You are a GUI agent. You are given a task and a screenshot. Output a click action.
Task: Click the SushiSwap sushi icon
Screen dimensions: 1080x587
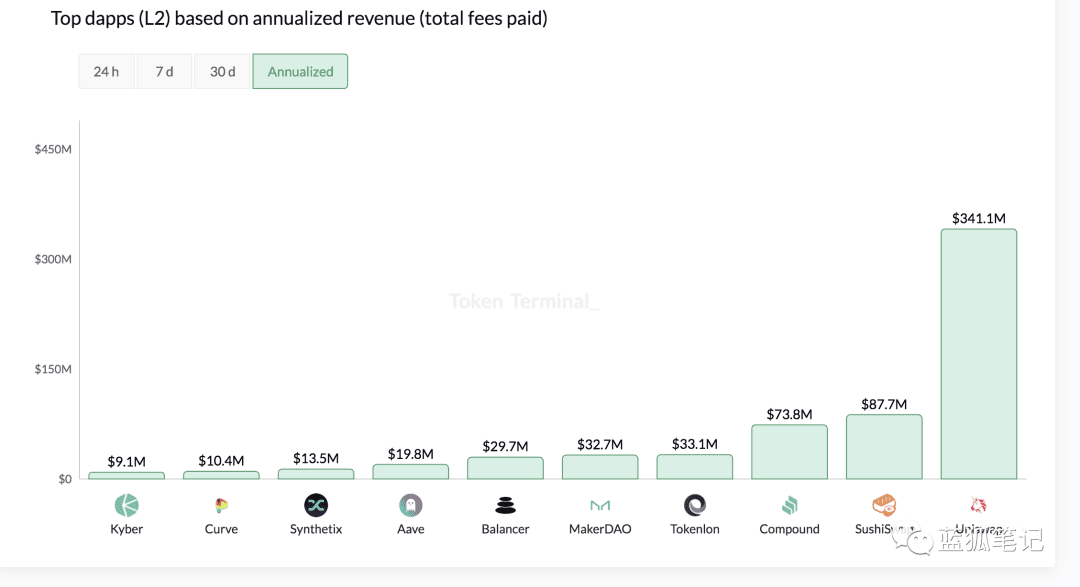tap(884, 505)
